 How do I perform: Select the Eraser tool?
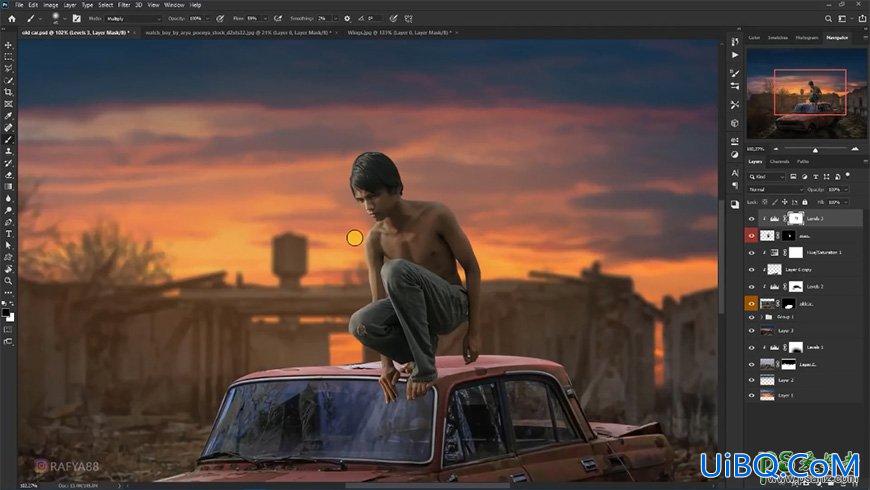click(8, 175)
